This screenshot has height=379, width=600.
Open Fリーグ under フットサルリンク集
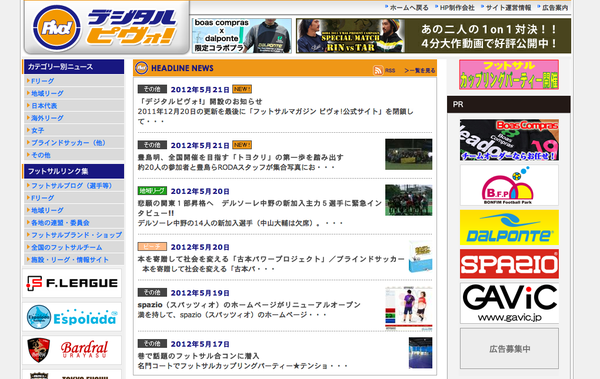[42, 198]
